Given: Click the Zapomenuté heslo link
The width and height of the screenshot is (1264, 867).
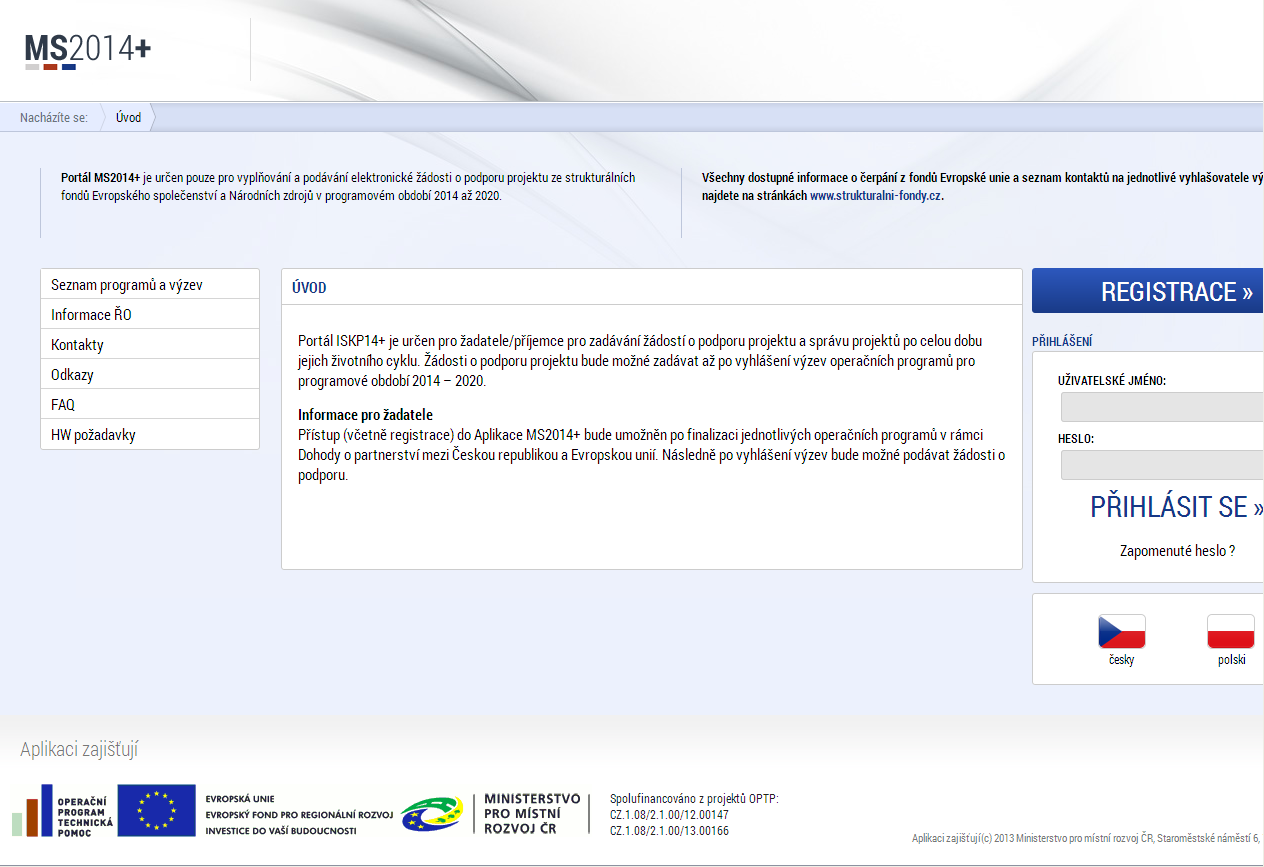Looking at the screenshot, I should pos(1177,550).
